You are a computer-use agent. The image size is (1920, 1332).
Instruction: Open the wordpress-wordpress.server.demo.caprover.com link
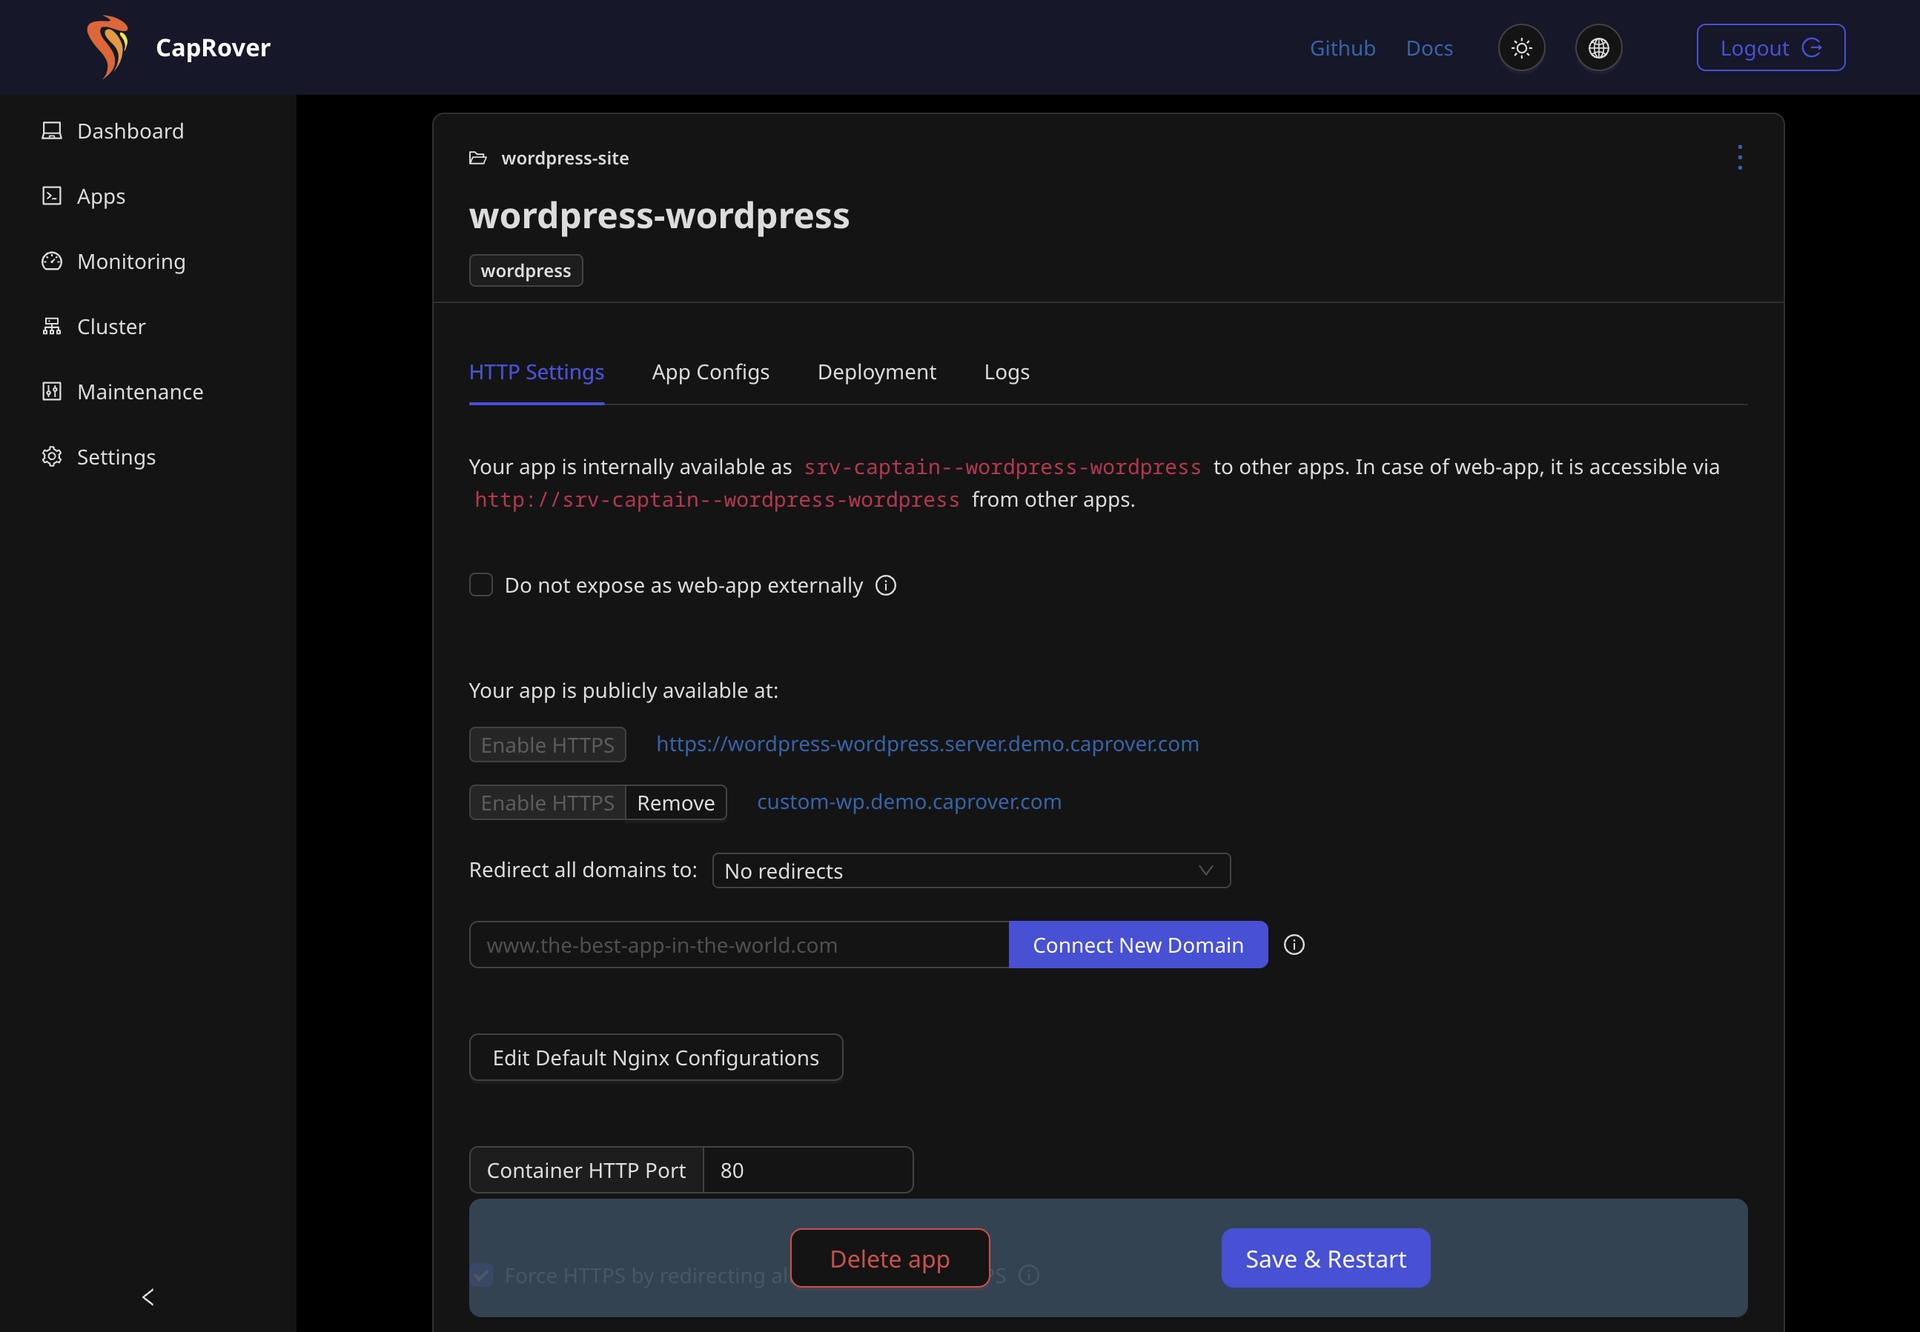[x=927, y=744]
